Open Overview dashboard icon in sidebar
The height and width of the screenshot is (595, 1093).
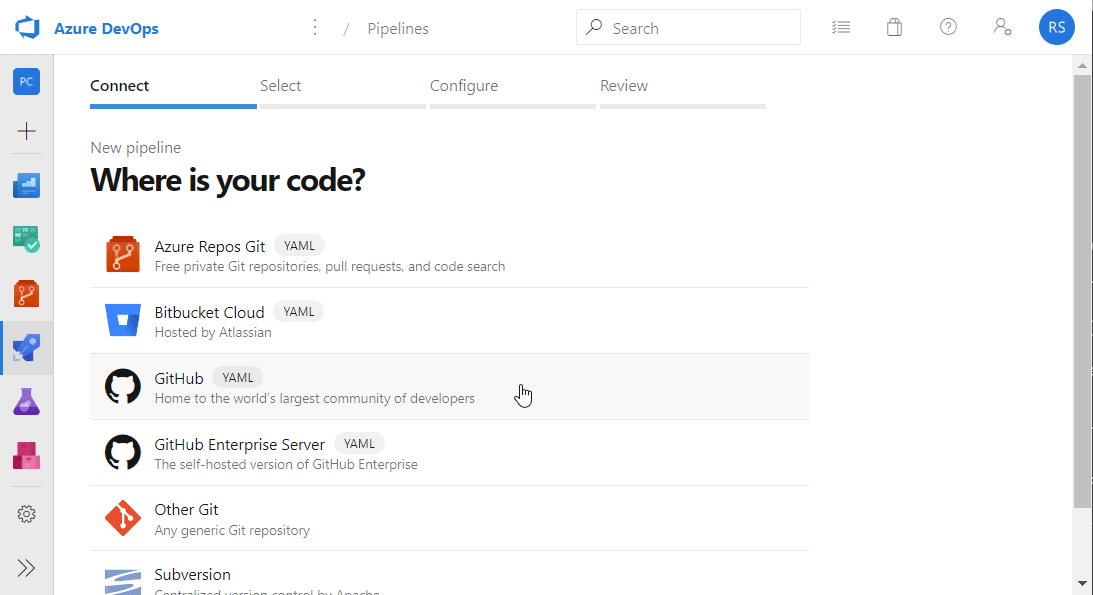(26, 186)
